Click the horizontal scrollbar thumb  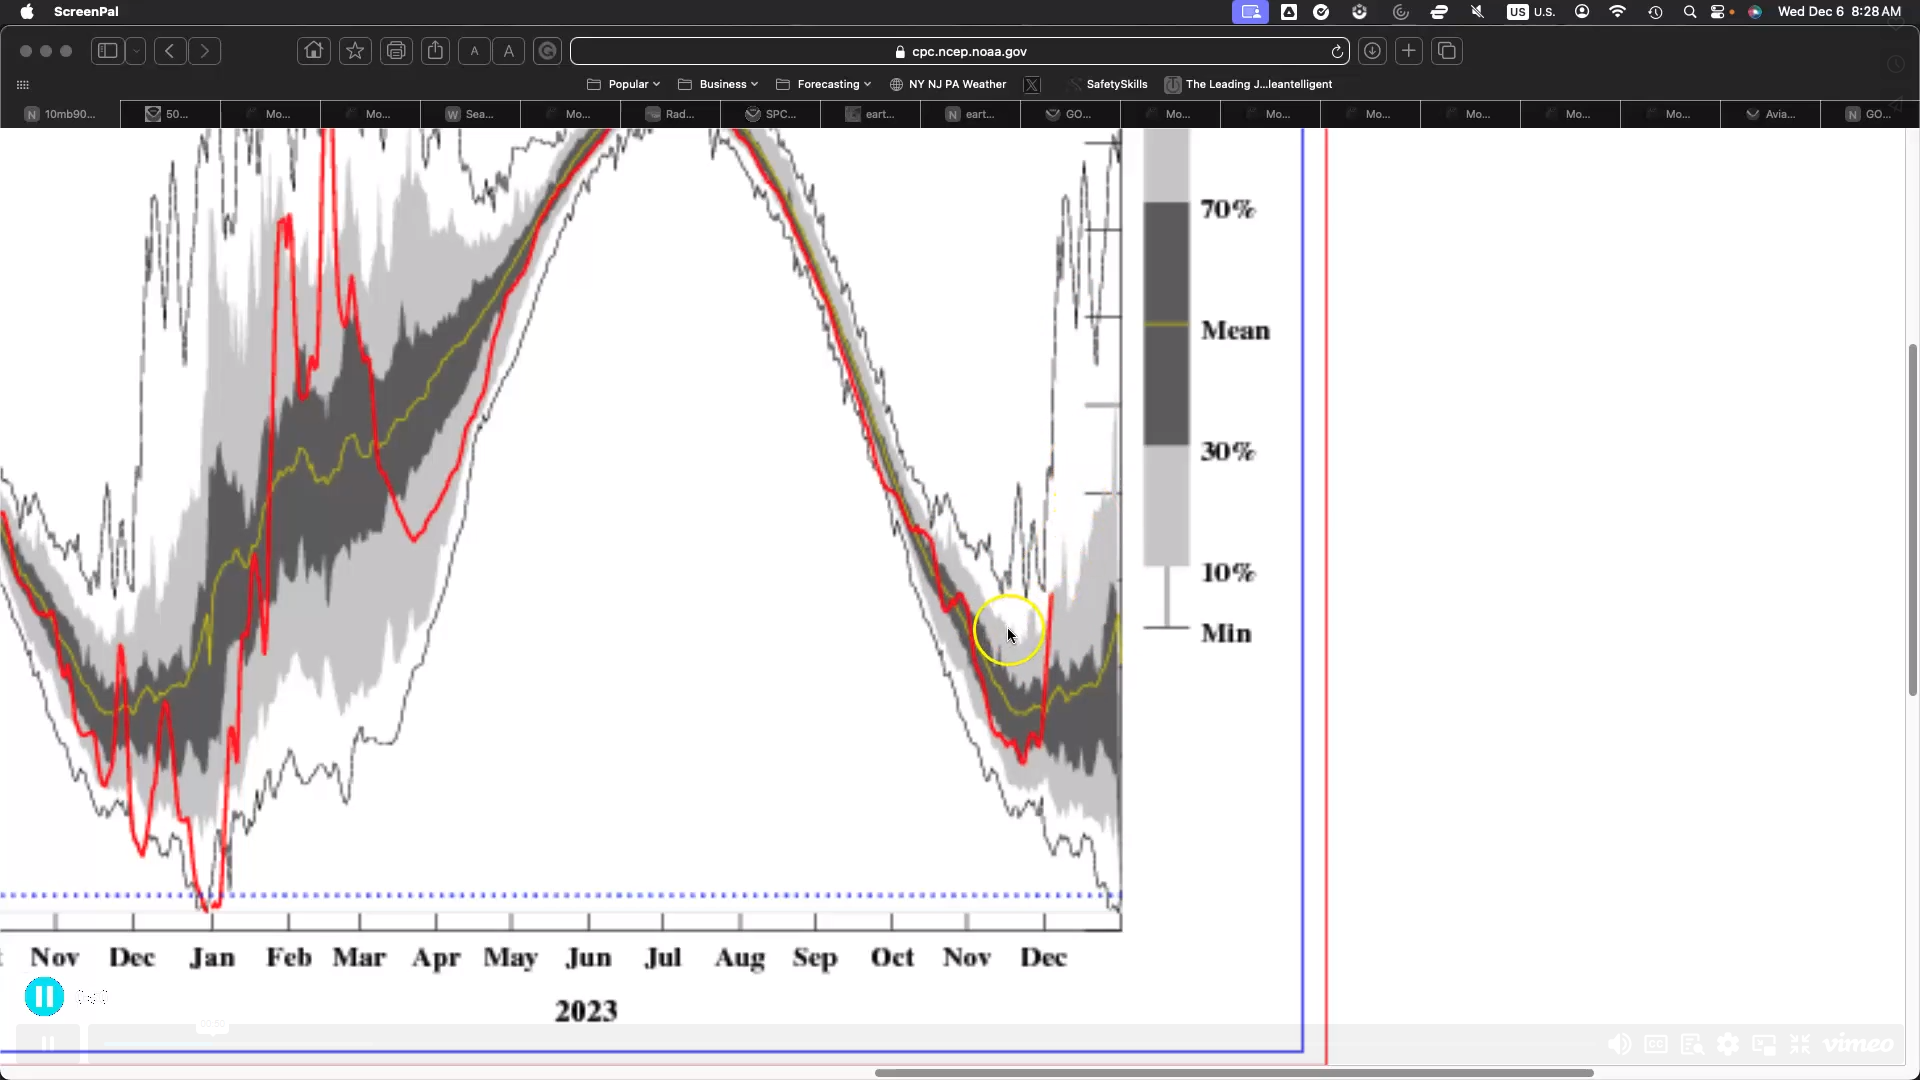point(1234,1073)
